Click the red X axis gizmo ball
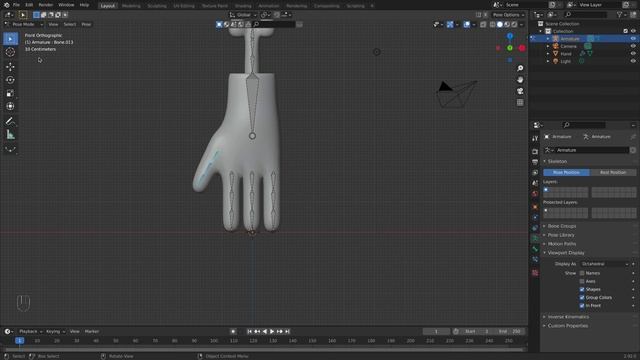 [522, 48]
